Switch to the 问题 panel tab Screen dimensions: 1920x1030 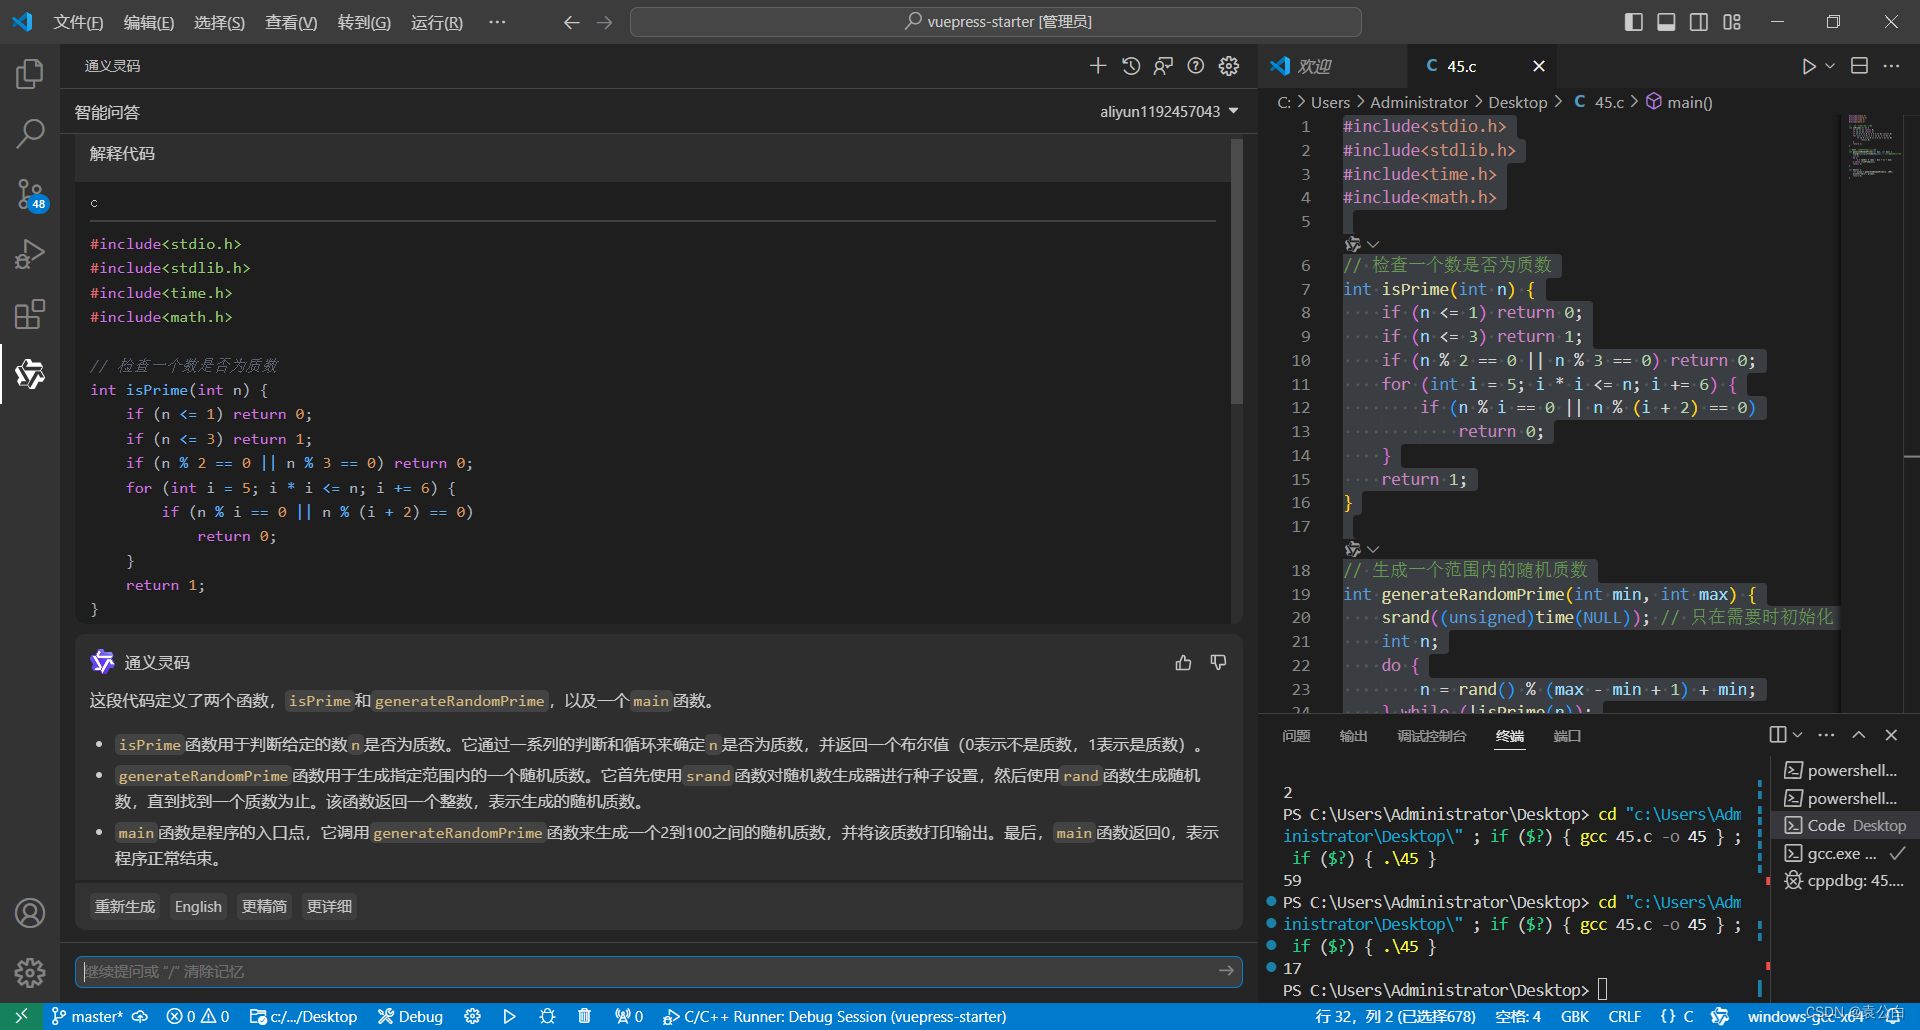click(1296, 736)
